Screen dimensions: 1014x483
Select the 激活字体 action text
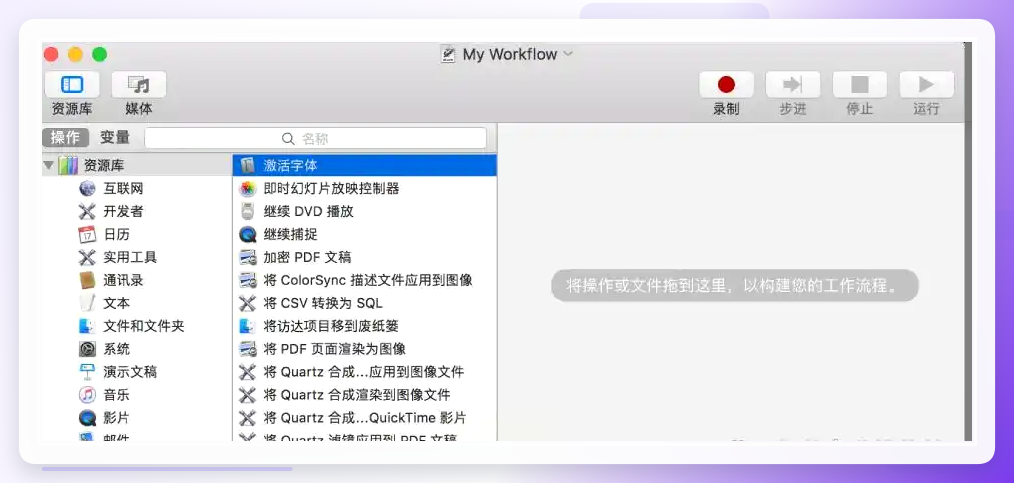[x=290, y=166]
